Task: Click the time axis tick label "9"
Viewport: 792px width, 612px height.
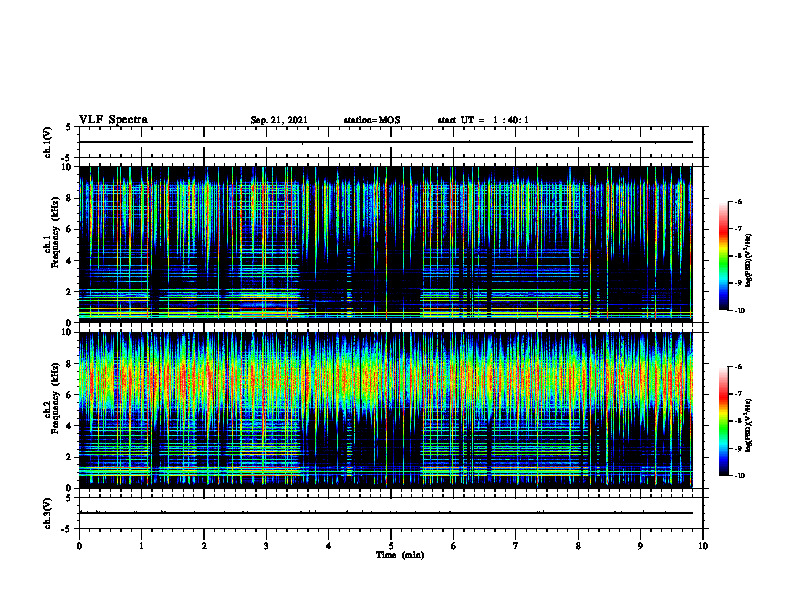Action: point(640,546)
